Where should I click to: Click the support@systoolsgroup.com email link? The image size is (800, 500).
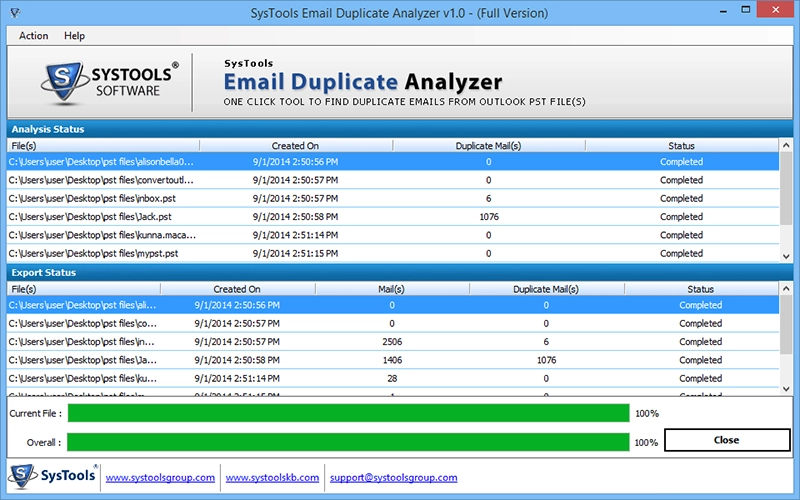point(393,478)
